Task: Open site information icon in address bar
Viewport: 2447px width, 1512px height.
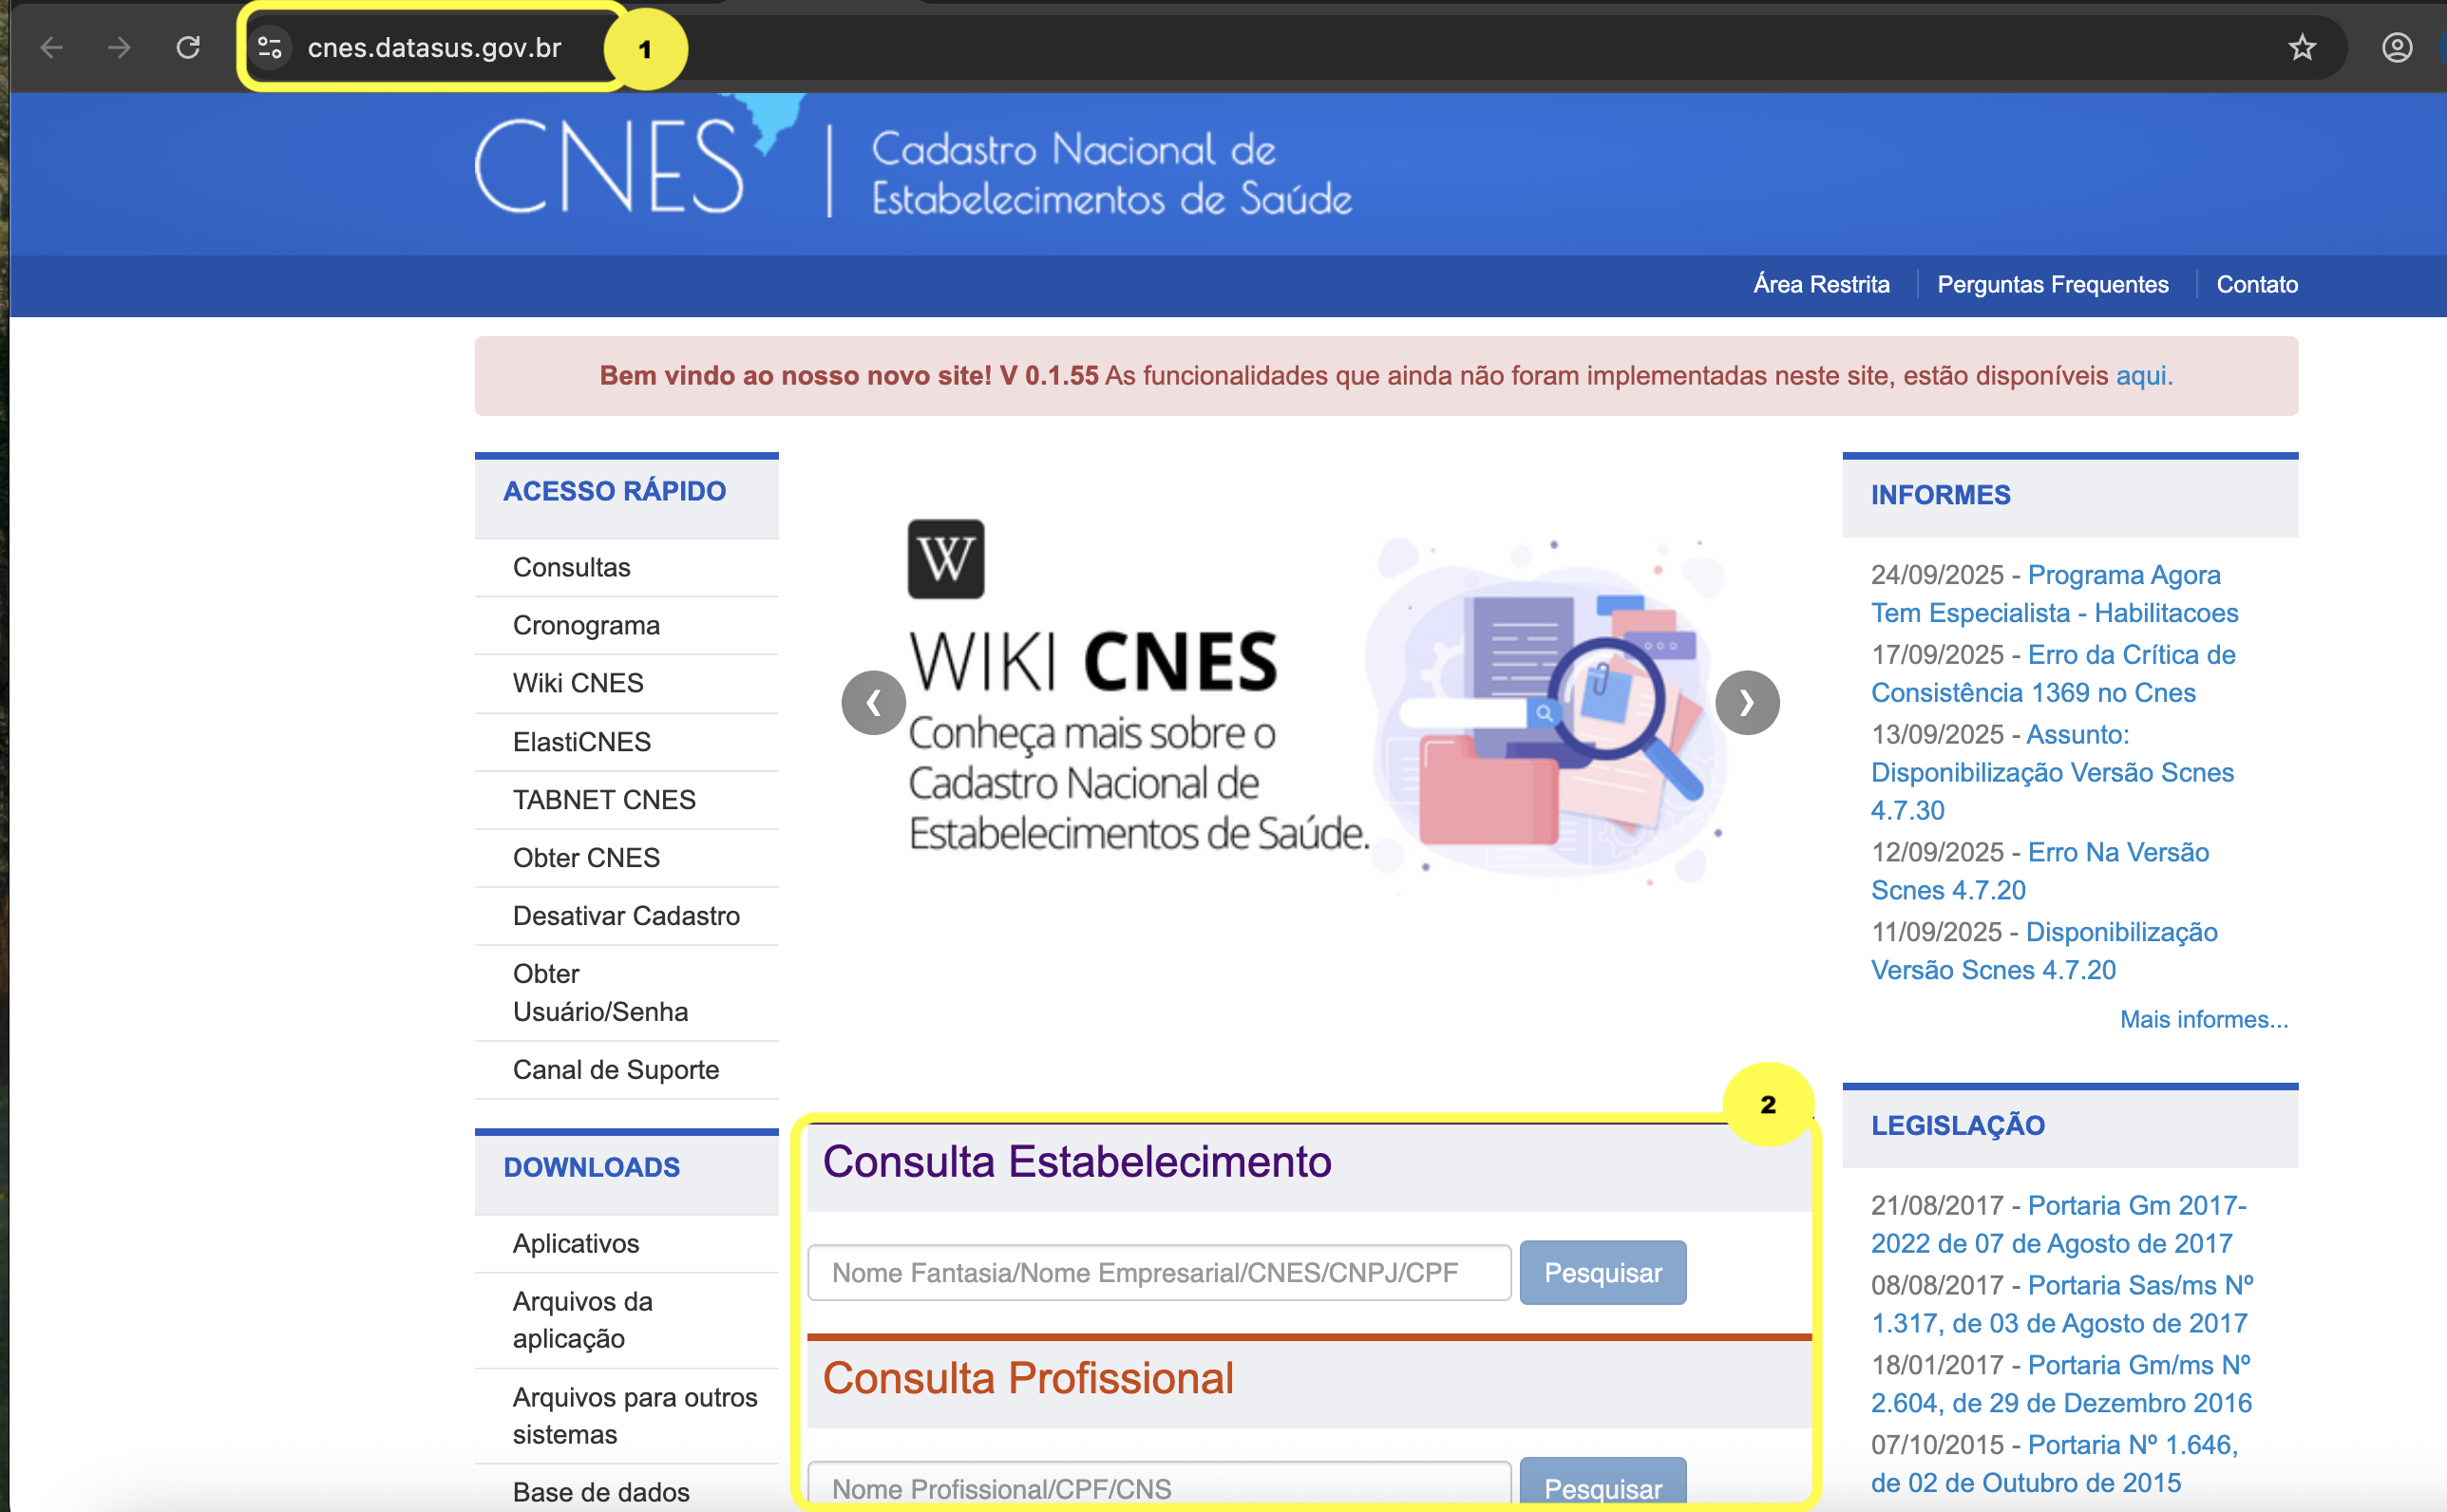Action: click(x=270, y=47)
